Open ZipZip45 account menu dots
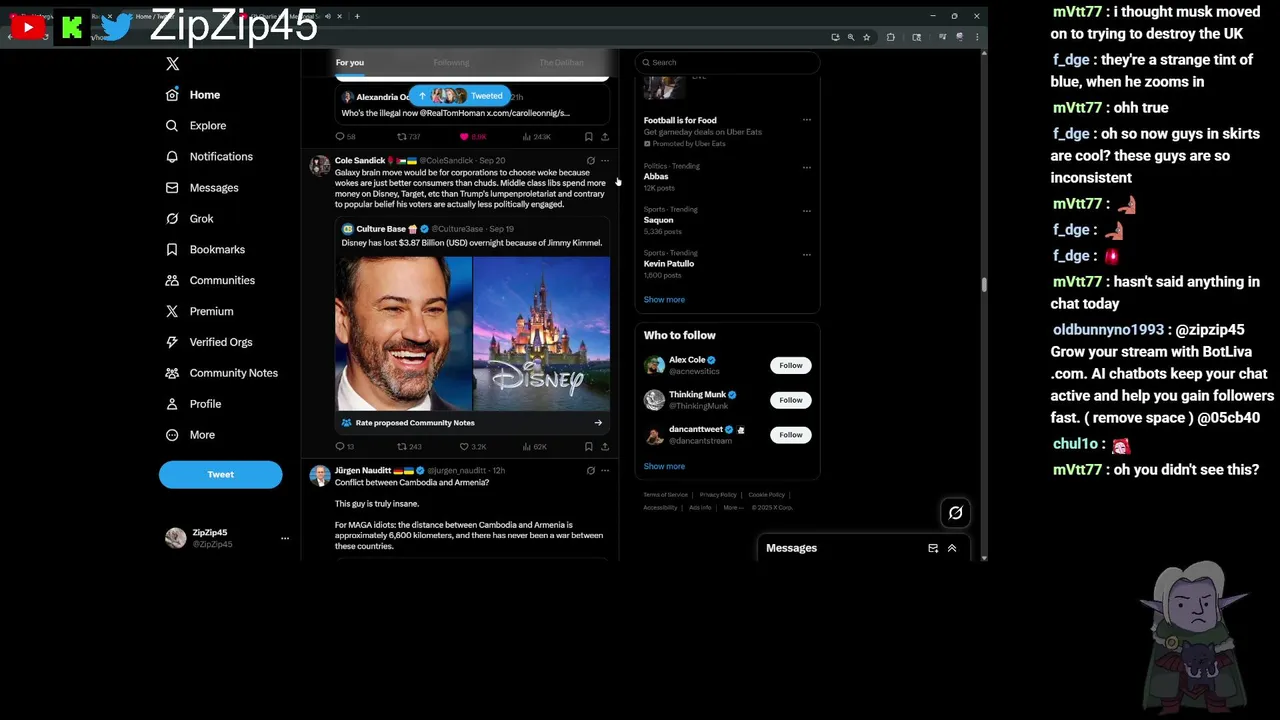Screen dimensions: 1280x720 tap(285, 538)
